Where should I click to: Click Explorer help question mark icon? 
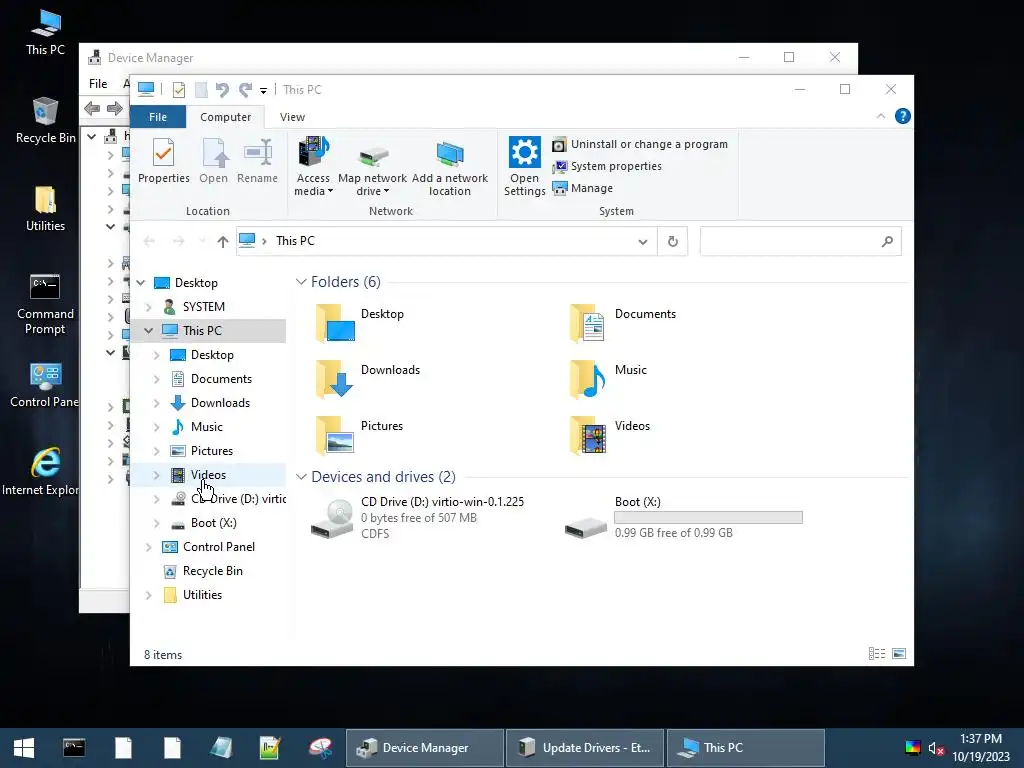point(903,116)
